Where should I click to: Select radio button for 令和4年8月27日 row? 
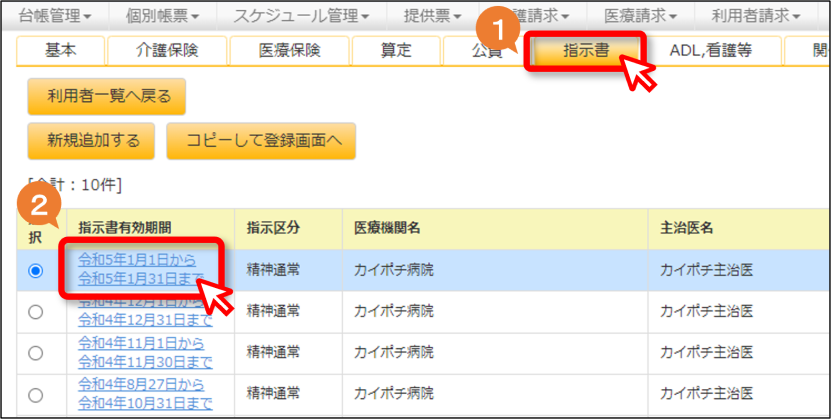[36, 395]
